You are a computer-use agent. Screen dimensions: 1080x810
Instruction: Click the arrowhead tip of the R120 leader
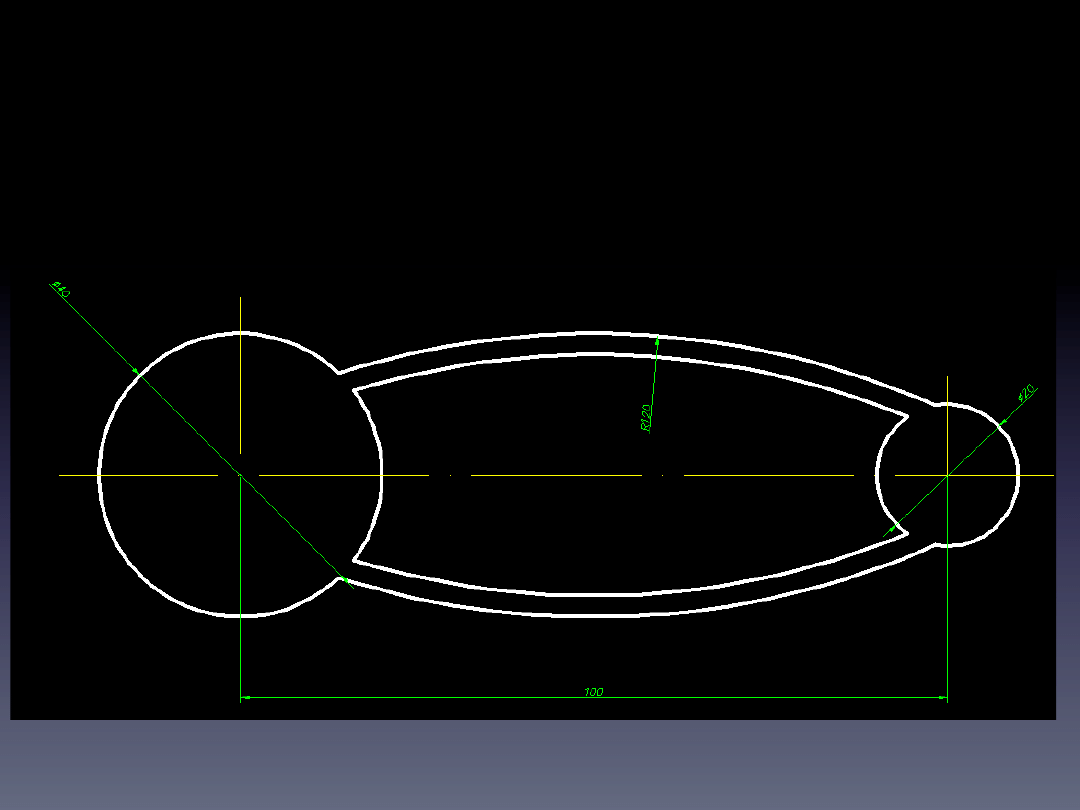(x=657, y=341)
